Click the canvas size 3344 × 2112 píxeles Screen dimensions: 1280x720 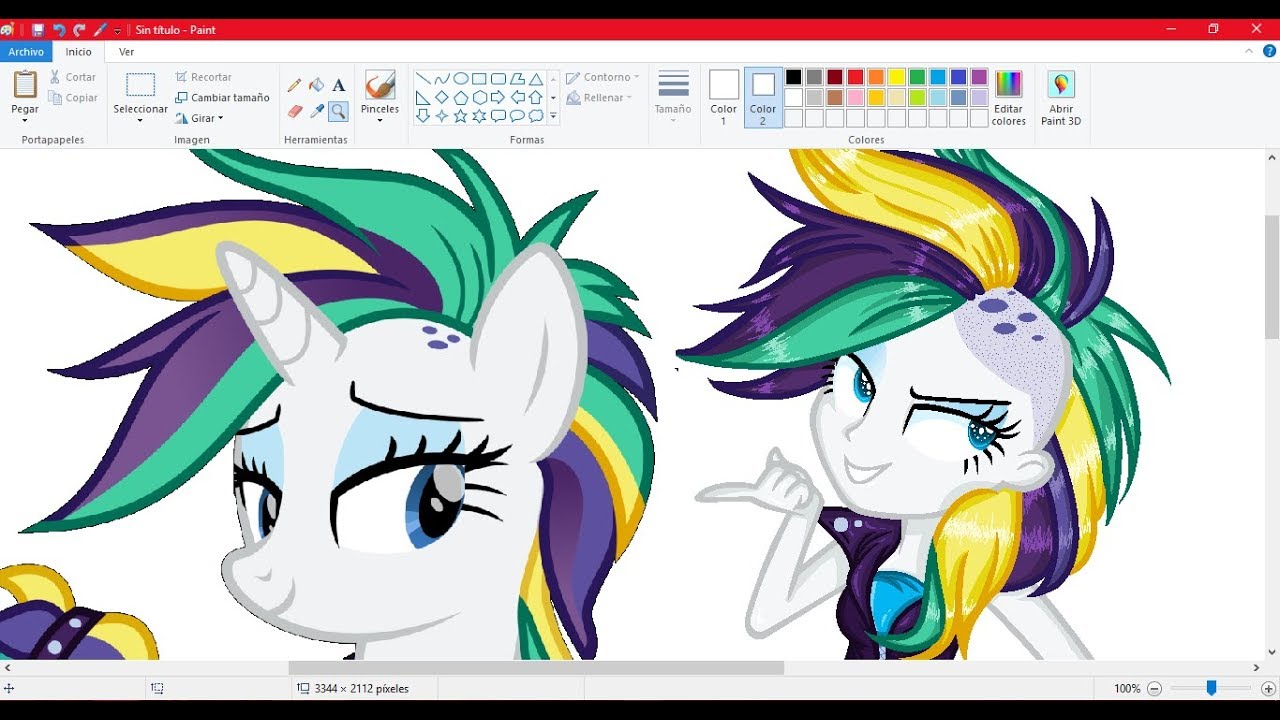[x=361, y=688]
